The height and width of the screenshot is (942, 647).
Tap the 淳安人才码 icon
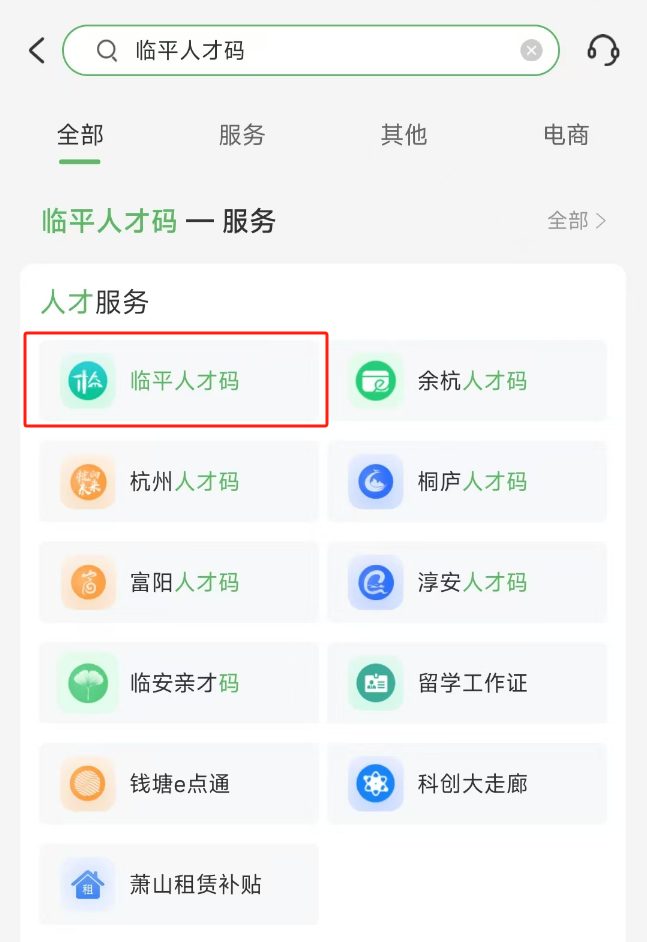point(376,583)
